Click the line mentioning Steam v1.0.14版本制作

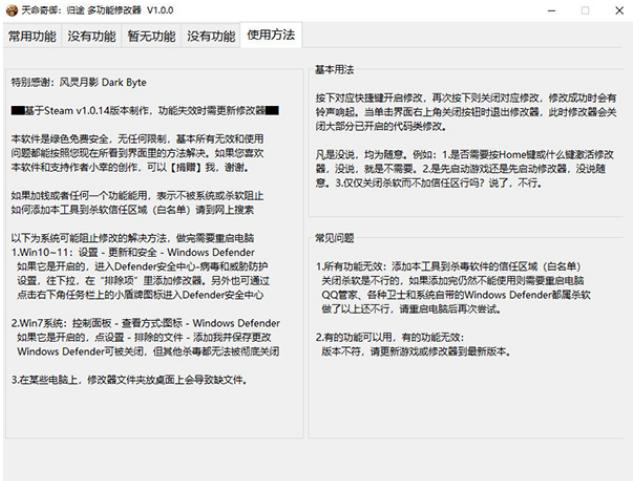(x=145, y=111)
